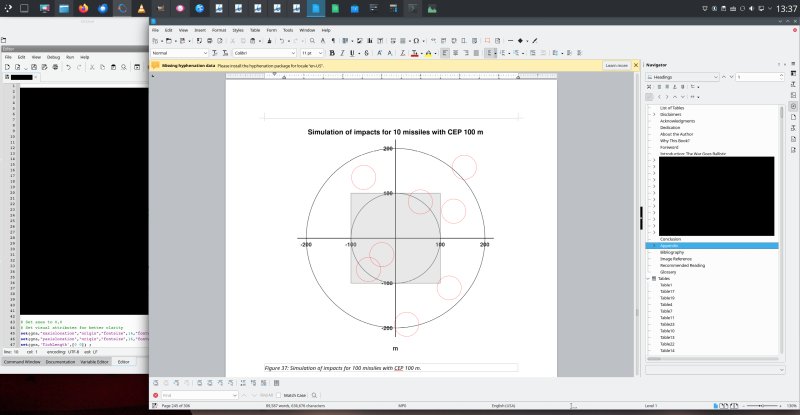The width and height of the screenshot is (800, 415).
Task: Click the Learn more button
Action: (616, 65)
